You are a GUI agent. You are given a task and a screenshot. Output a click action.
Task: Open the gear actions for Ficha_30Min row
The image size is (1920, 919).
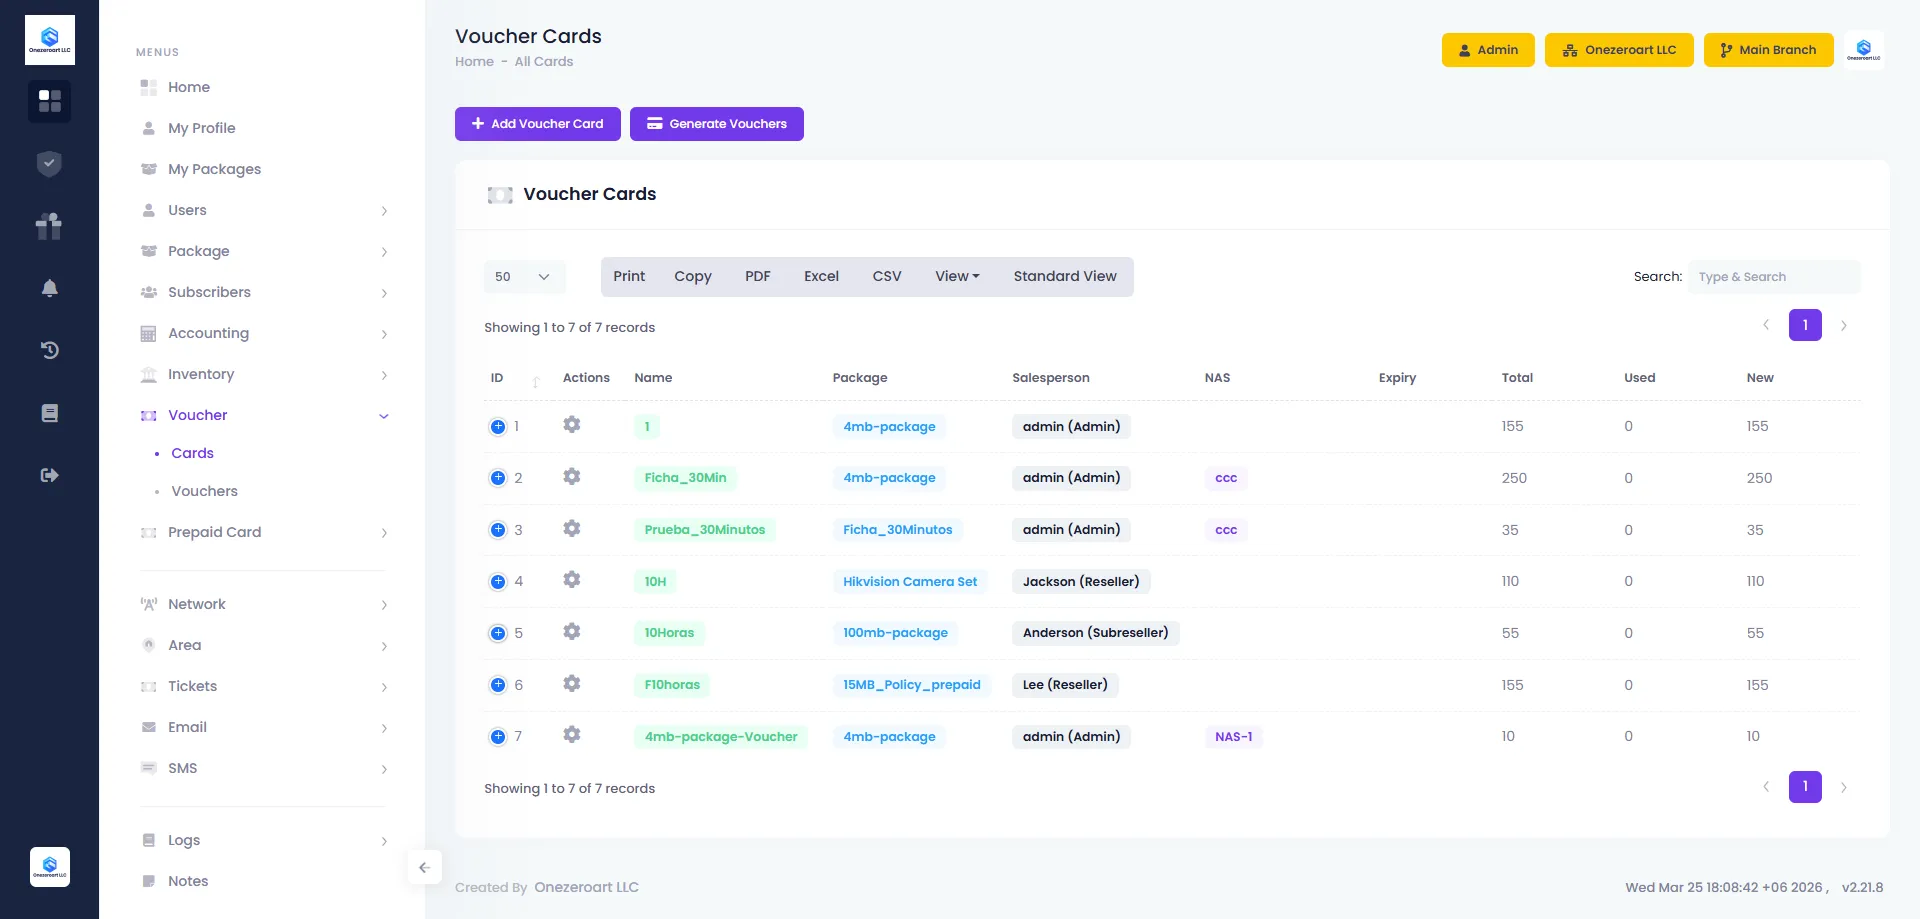[571, 477]
